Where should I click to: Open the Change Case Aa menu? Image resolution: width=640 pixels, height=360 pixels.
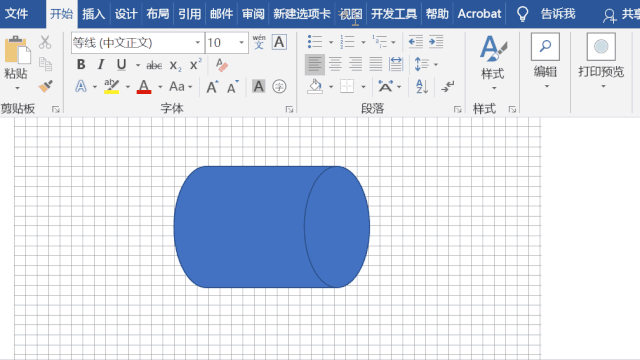(x=180, y=87)
